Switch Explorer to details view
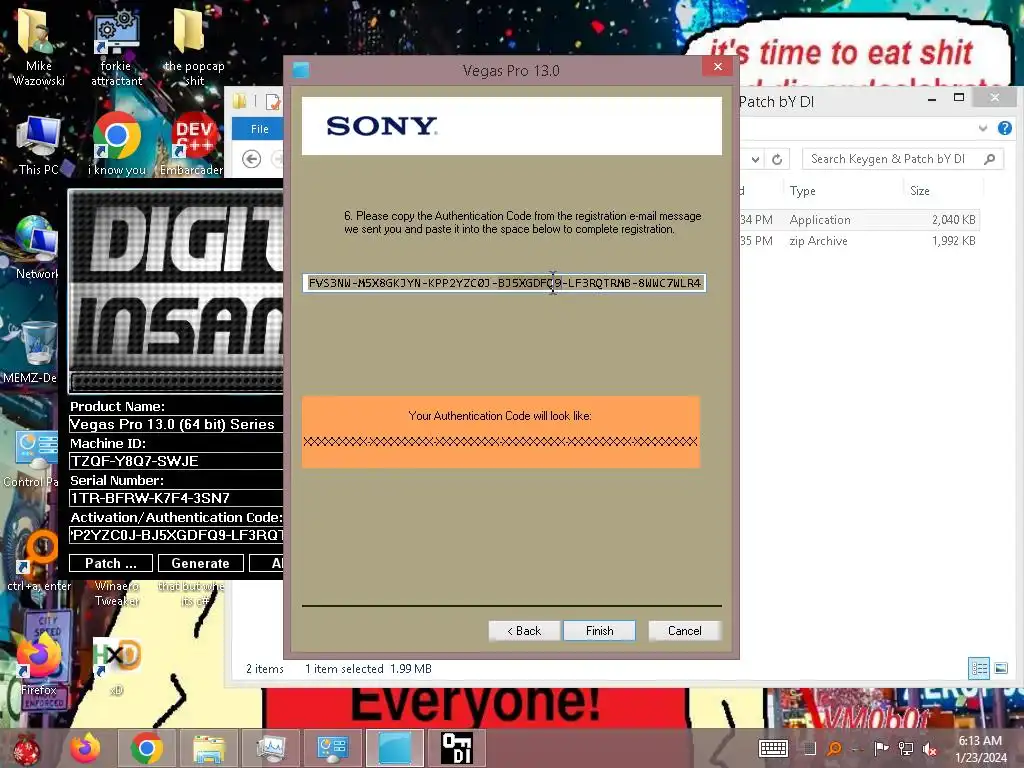This screenshot has width=1024, height=768. click(978, 668)
